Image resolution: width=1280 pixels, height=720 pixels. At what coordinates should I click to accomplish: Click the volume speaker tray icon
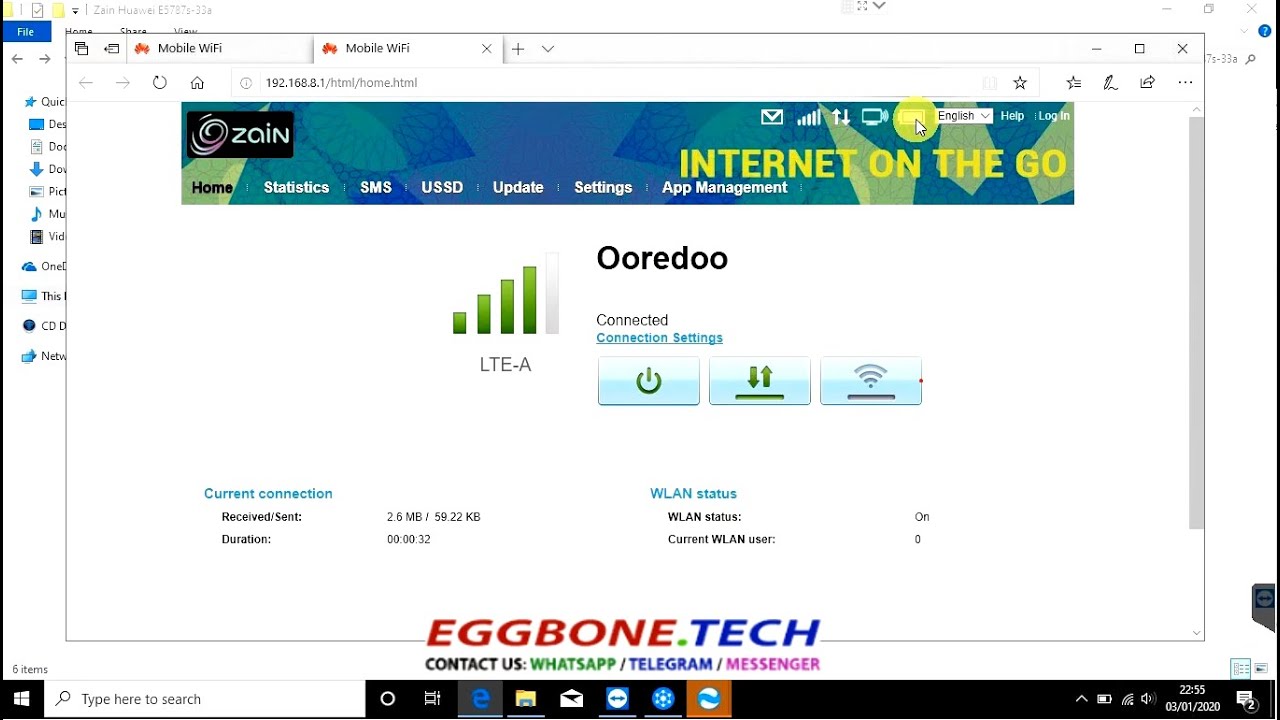click(1148, 699)
